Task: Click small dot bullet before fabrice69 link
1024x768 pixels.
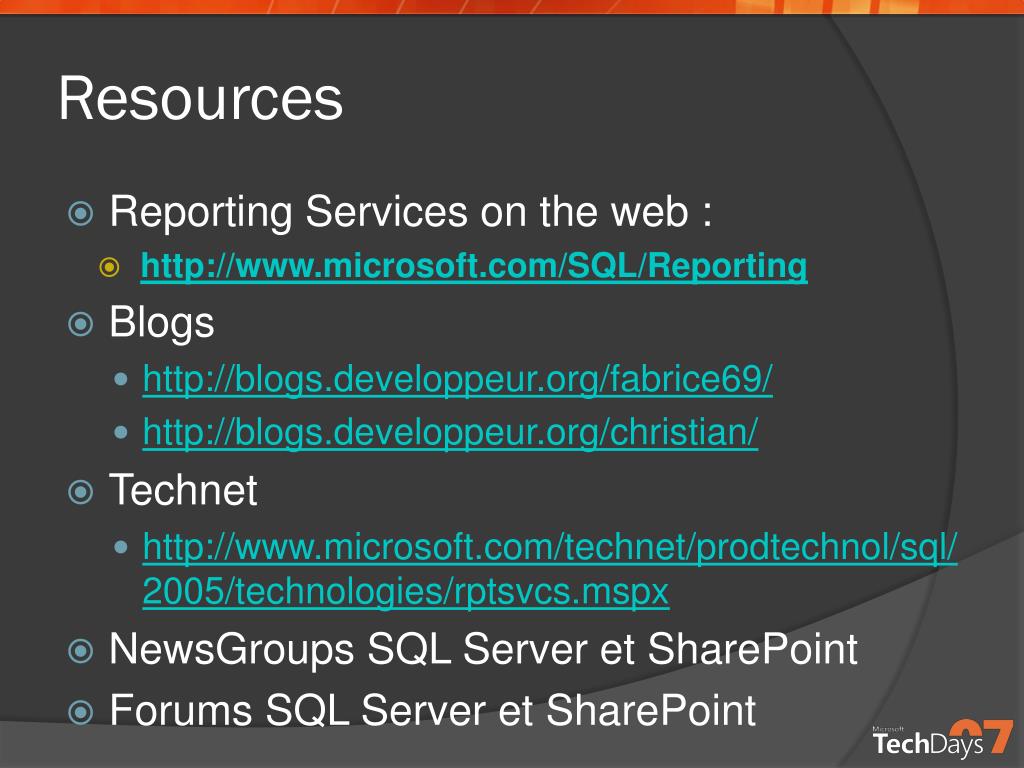Action: click(x=120, y=379)
